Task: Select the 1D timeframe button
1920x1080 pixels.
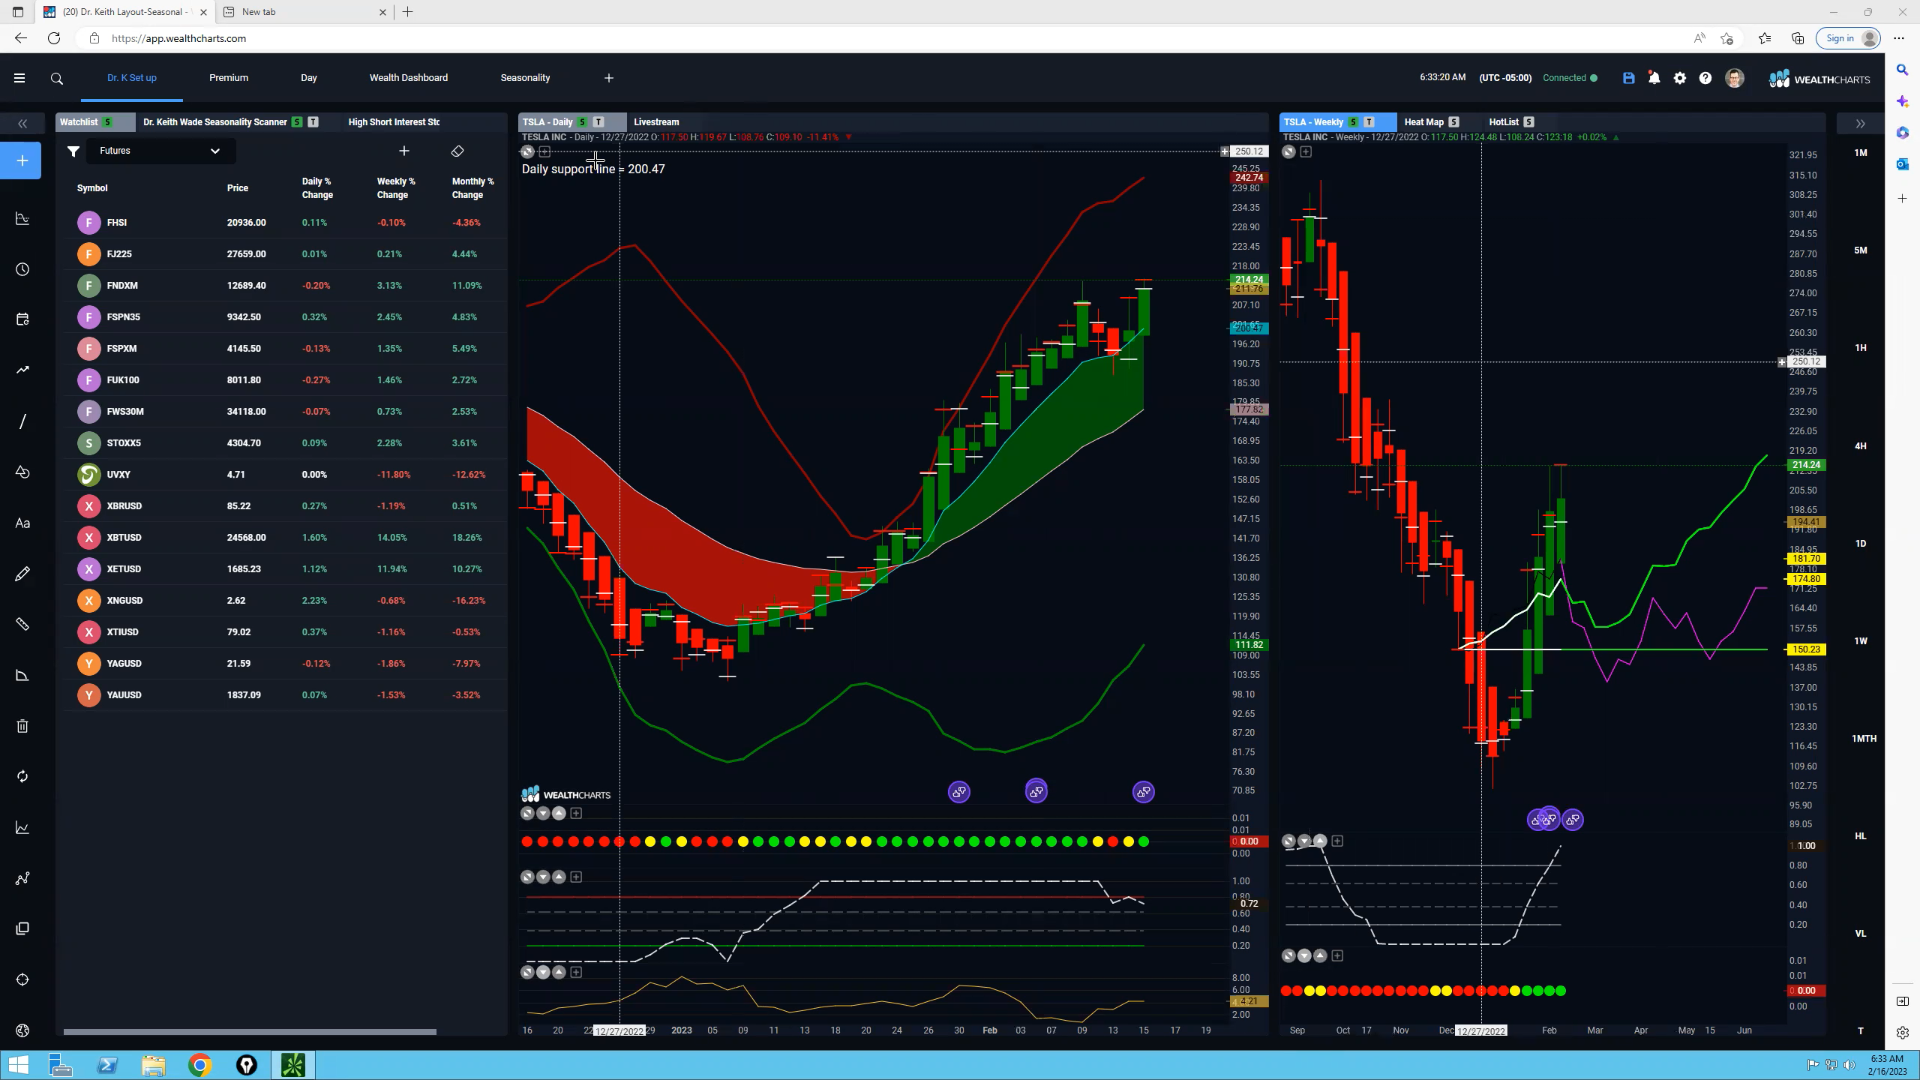Action: click(1860, 544)
